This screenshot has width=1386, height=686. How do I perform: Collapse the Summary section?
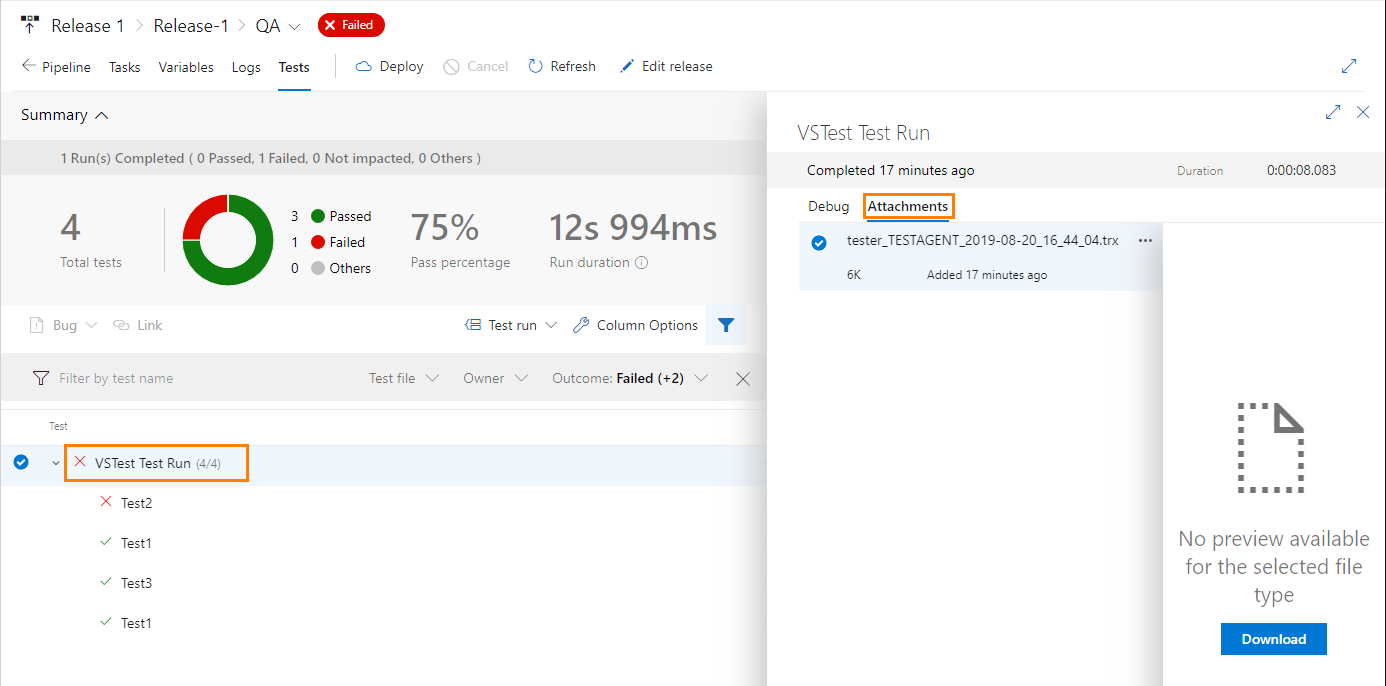[101, 114]
